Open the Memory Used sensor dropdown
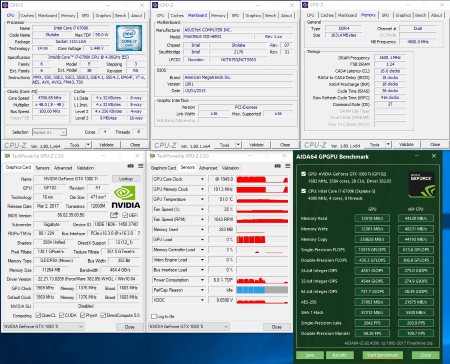The height and width of the screenshot is (364, 450). click(x=202, y=230)
